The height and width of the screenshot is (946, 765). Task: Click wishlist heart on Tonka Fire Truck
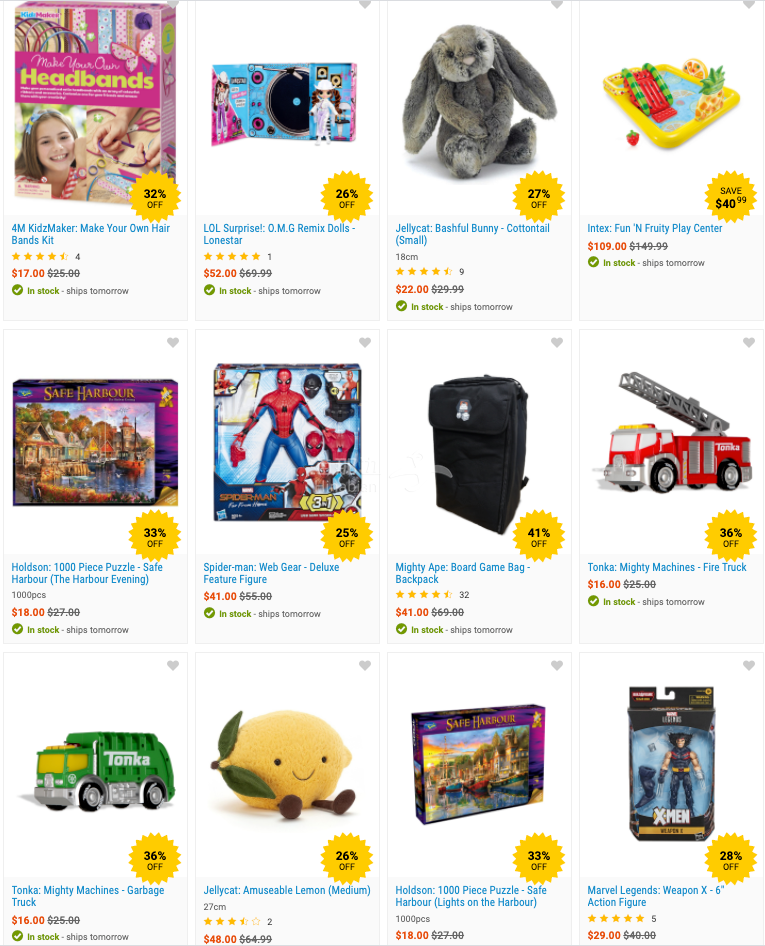tap(749, 343)
